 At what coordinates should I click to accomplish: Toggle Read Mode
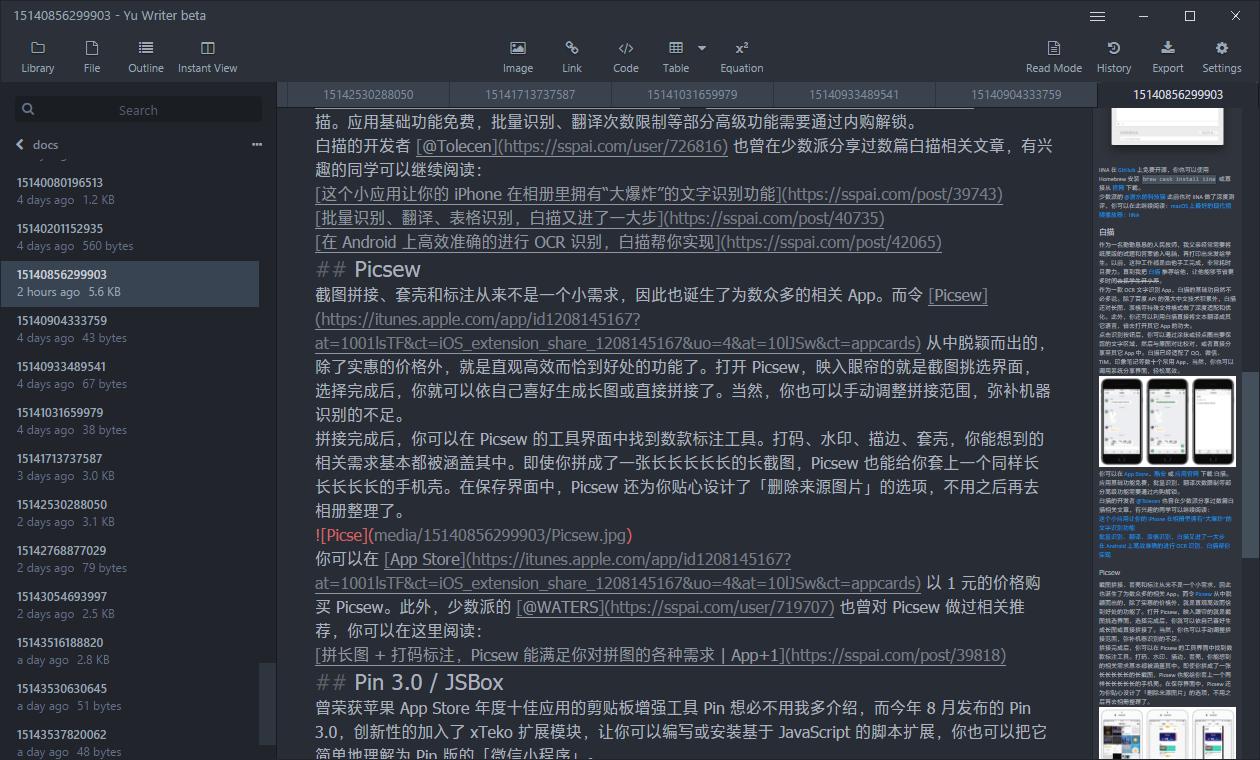(x=1054, y=57)
